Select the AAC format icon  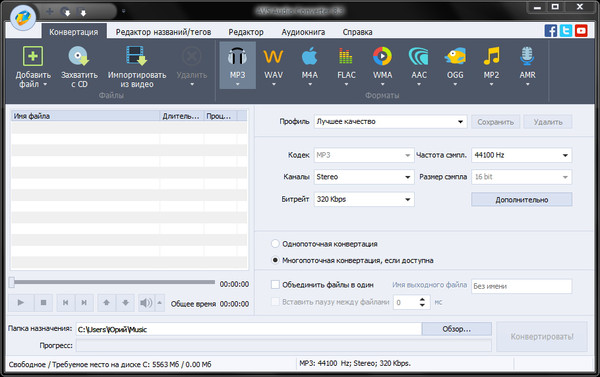click(x=419, y=57)
